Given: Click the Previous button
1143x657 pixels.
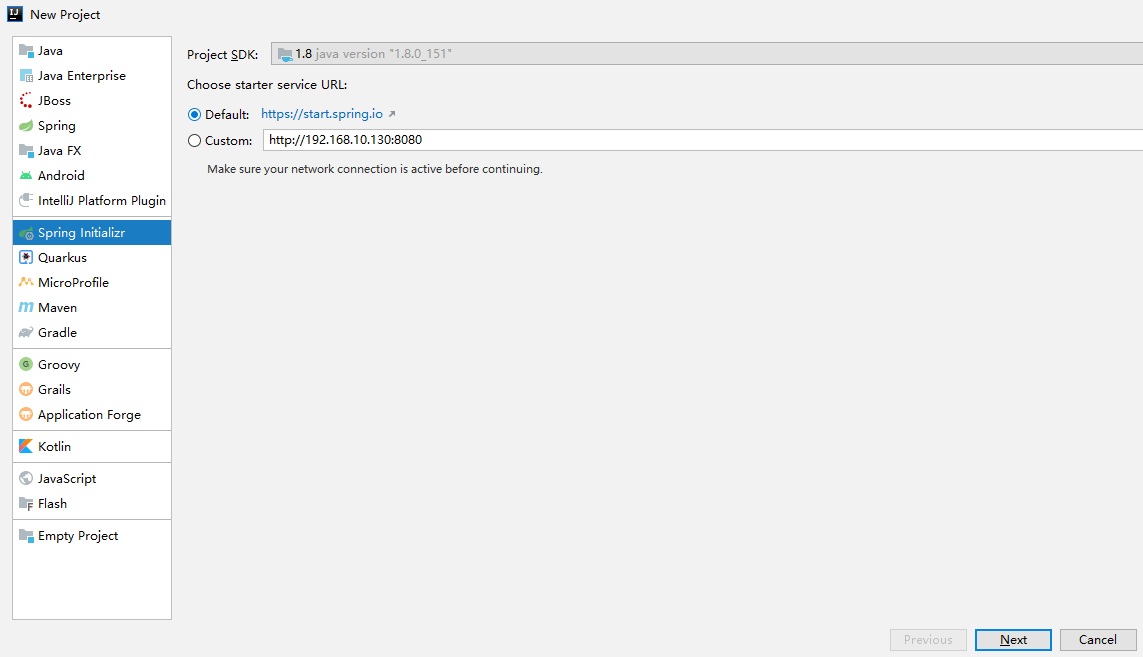Looking at the screenshot, I should click(x=928, y=639).
